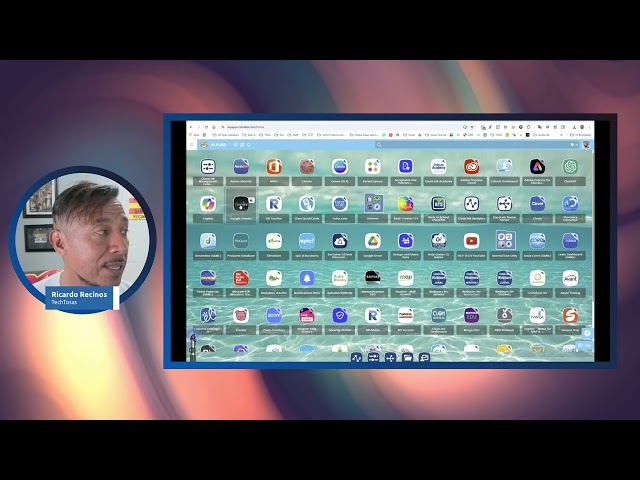Launch Adobe Creative Cloud
The height and width of the screenshot is (480, 640).
[x=471, y=167]
